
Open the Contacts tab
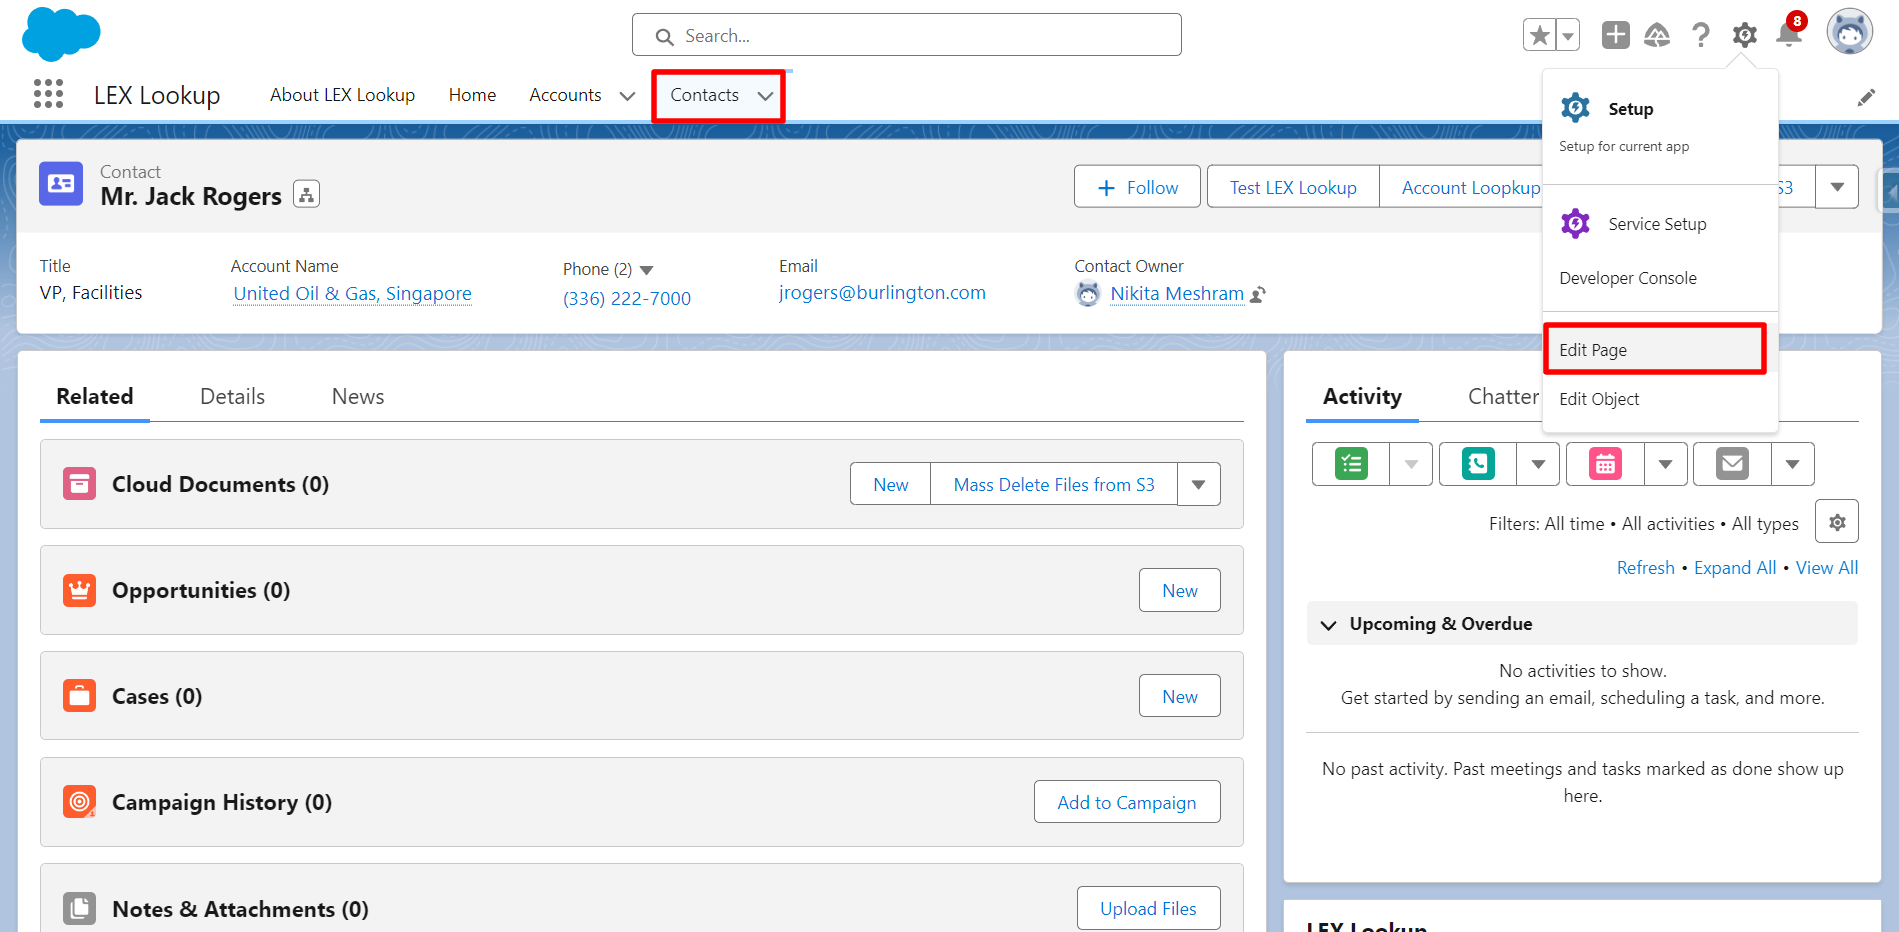click(704, 95)
